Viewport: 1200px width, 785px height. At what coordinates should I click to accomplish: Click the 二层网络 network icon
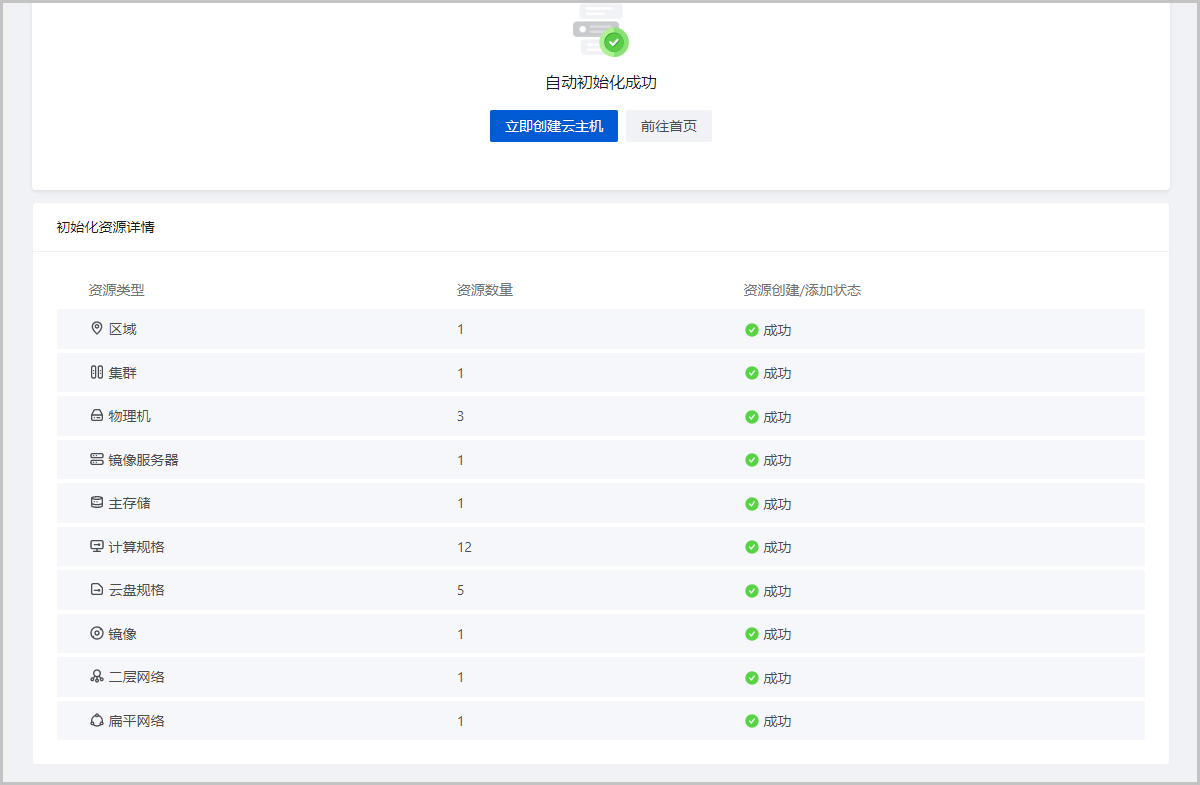pyautogui.click(x=97, y=677)
